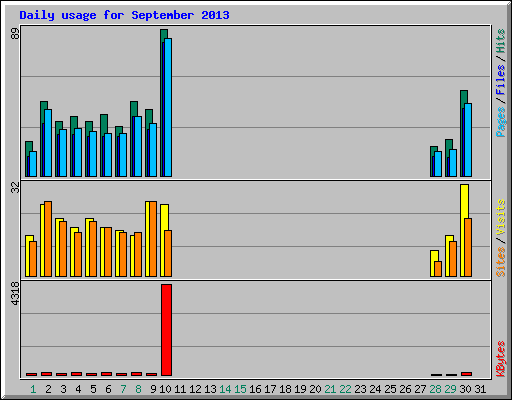Viewport: 512px width, 400px height.
Task: Click day label '5' on the x-axis
Action: coord(93,389)
